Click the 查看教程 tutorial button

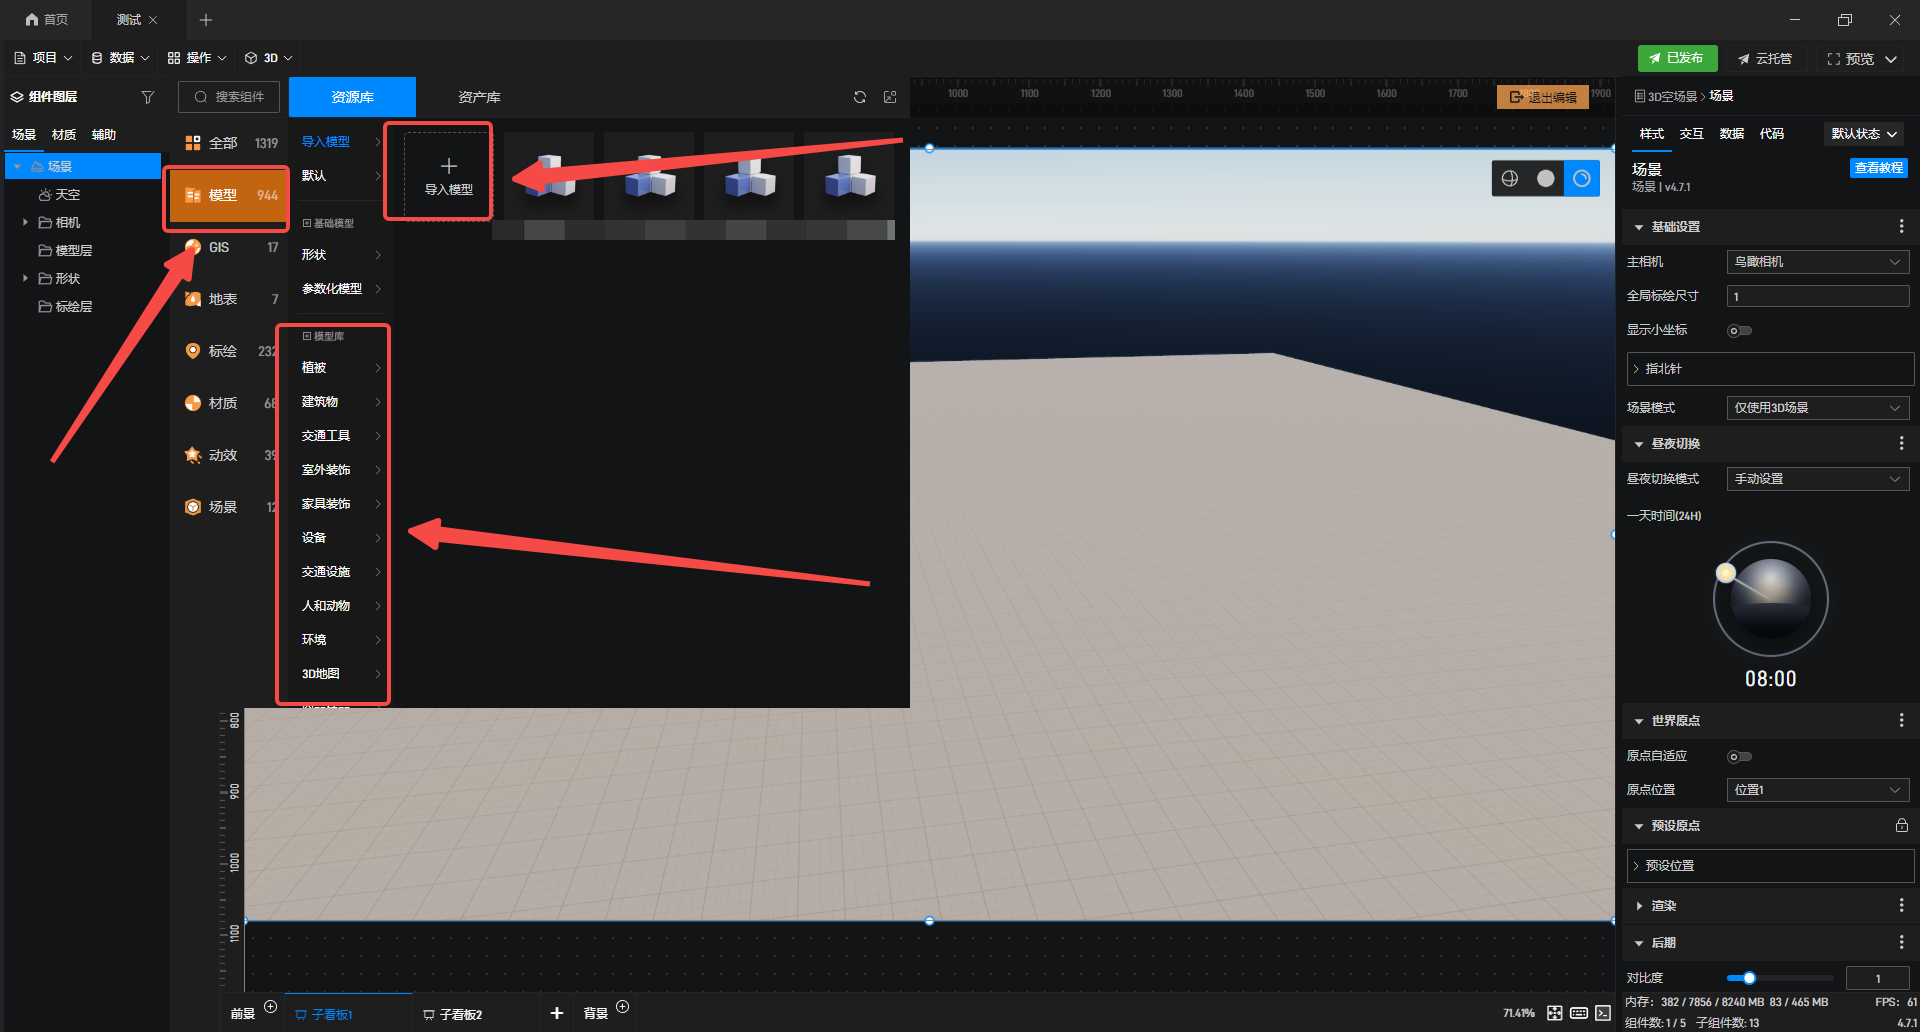[1878, 168]
